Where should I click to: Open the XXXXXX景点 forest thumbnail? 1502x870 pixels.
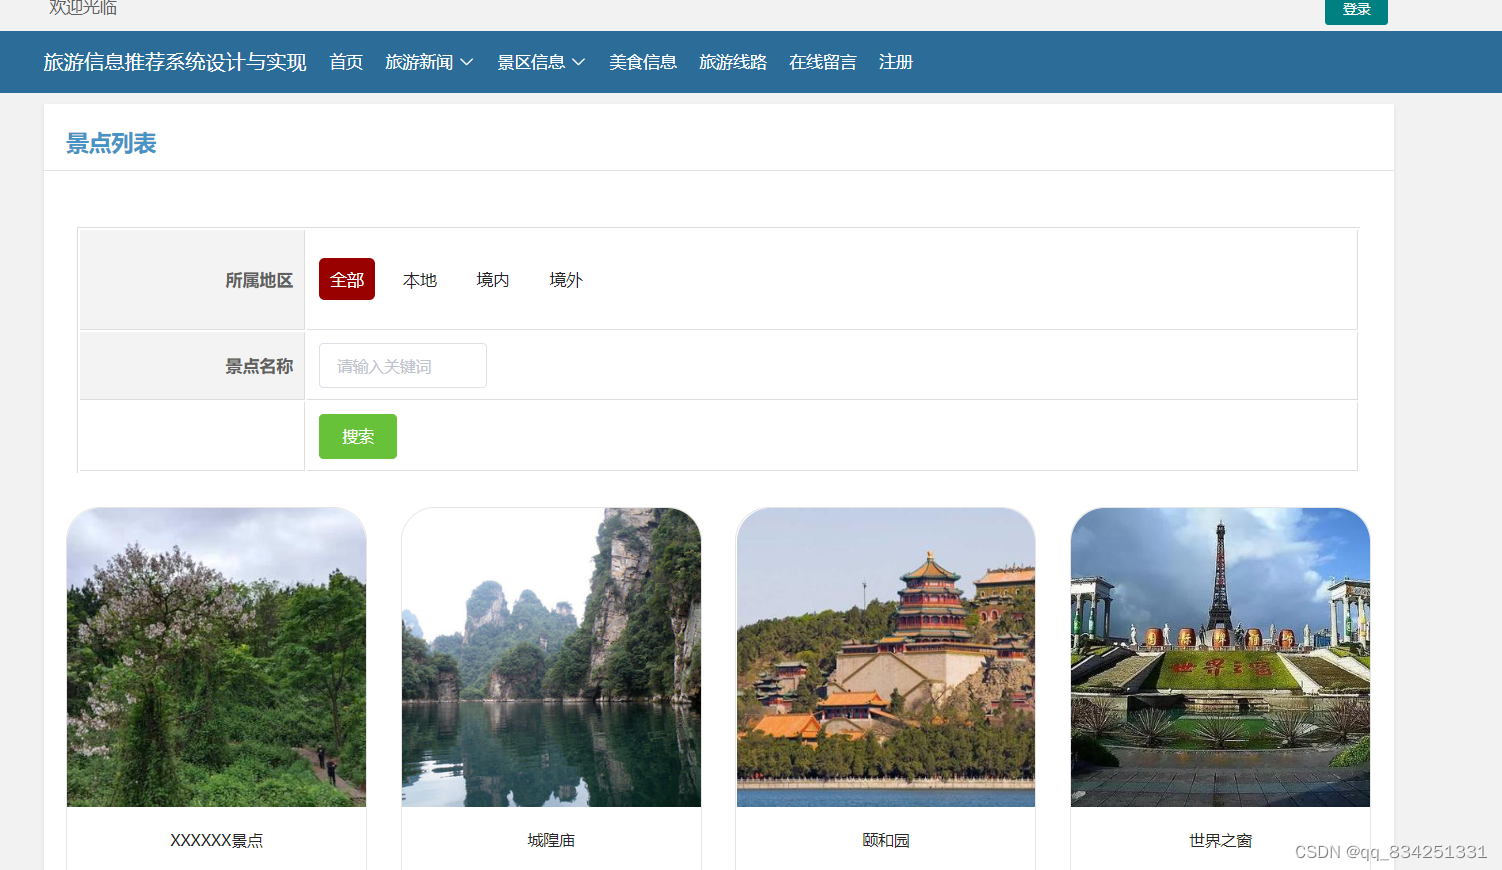(216, 657)
